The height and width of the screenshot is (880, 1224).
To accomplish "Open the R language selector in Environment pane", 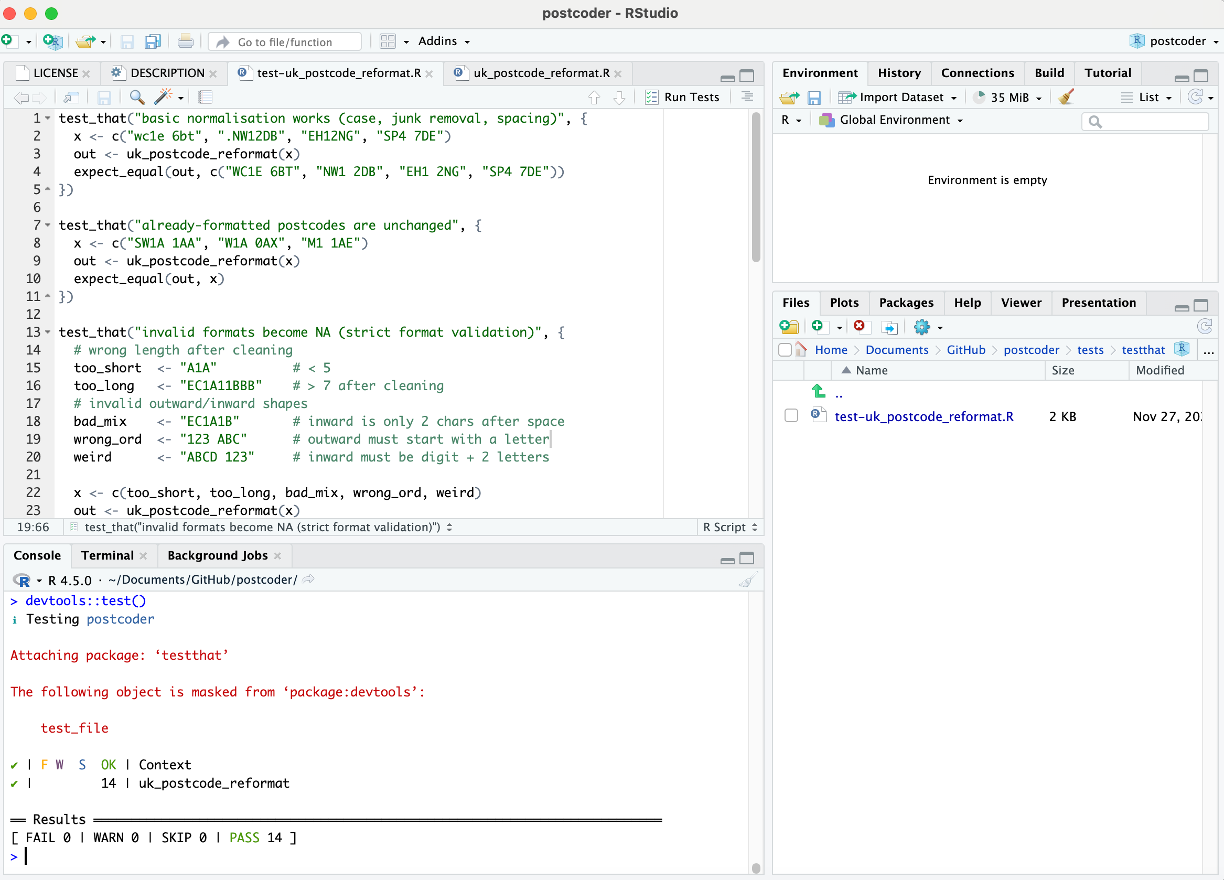I will [x=791, y=120].
